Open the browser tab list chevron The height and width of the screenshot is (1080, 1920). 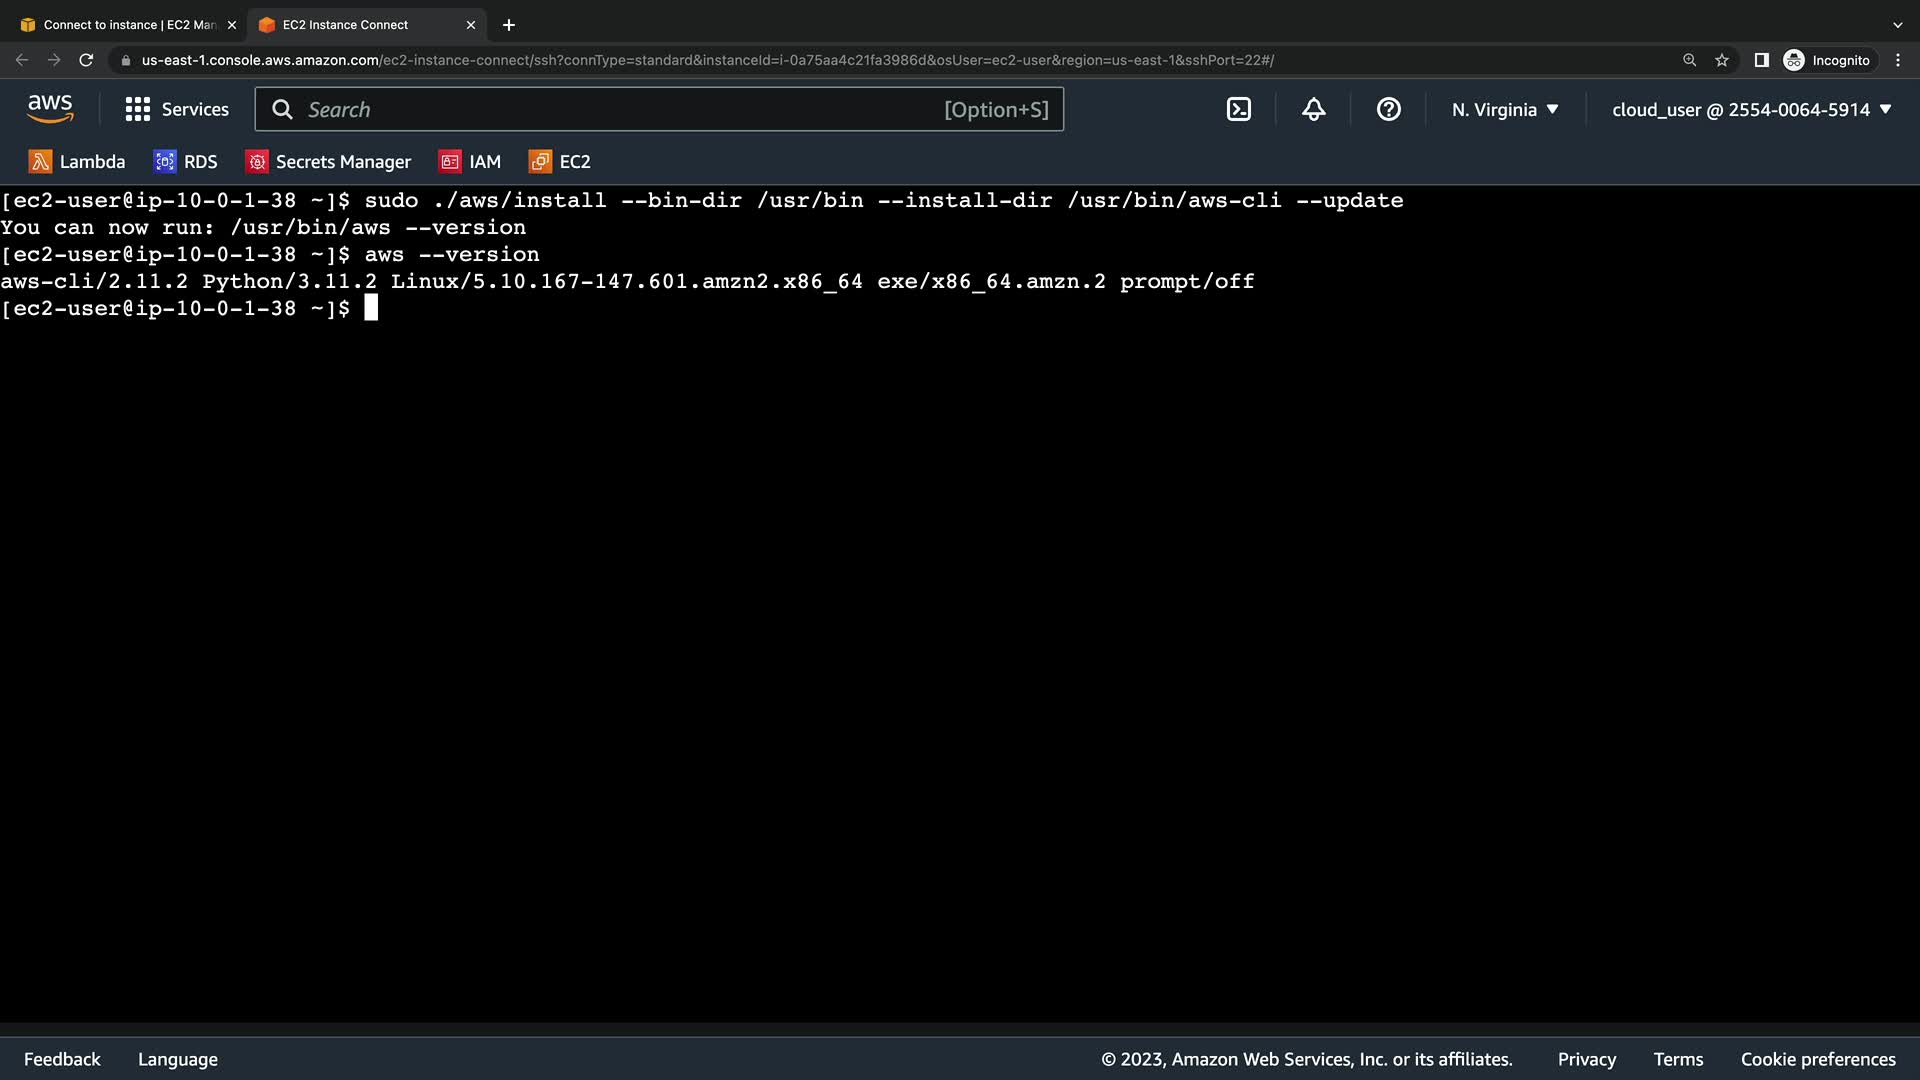1897,25
